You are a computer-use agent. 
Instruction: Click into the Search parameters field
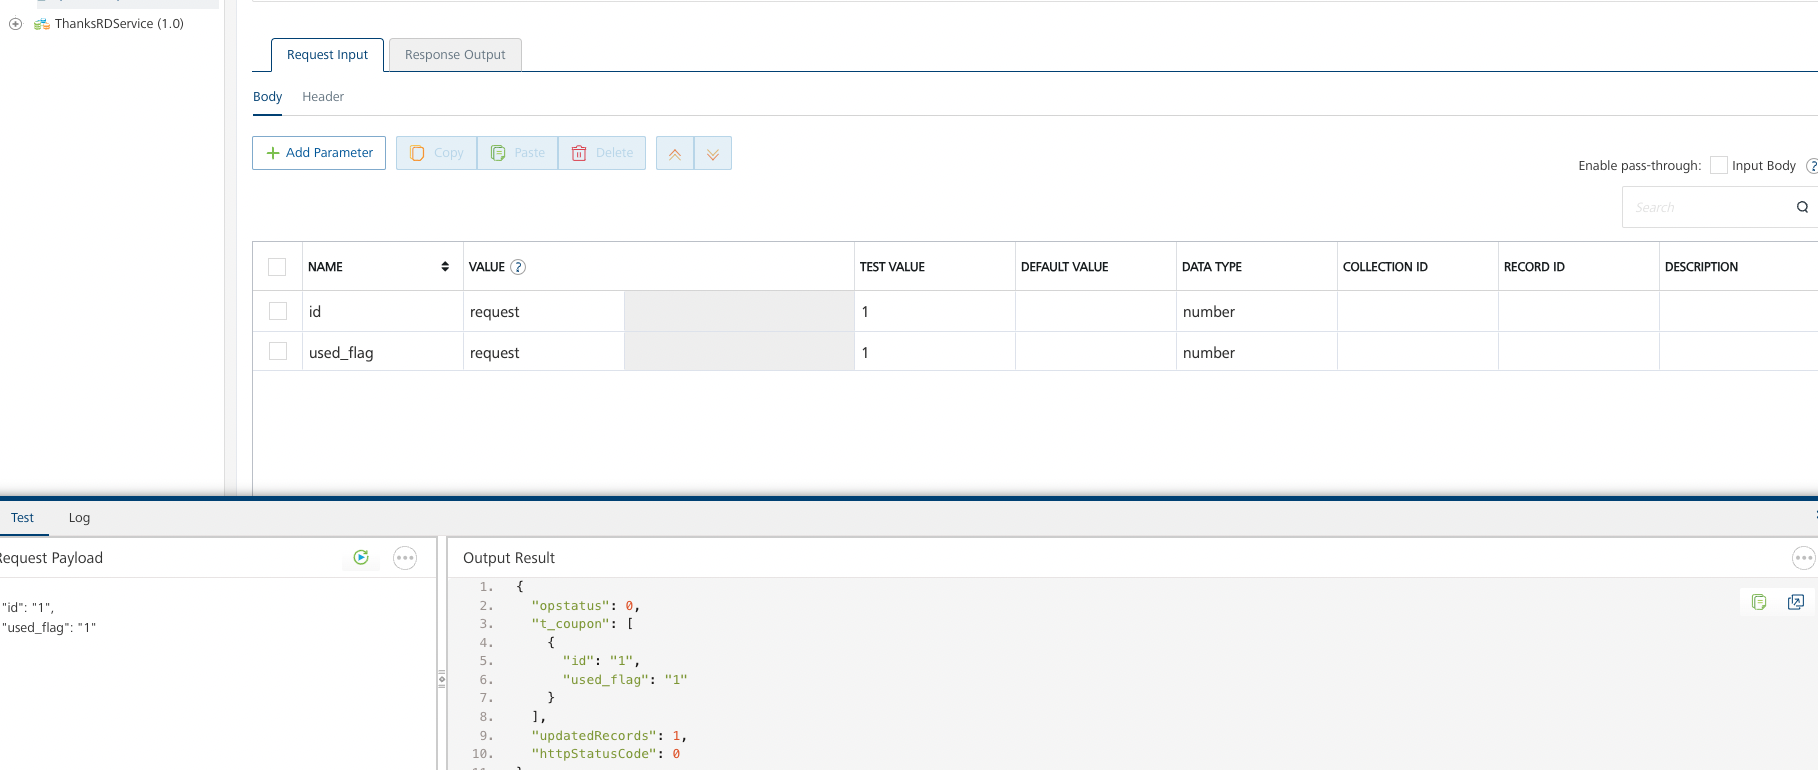coord(1708,207)
